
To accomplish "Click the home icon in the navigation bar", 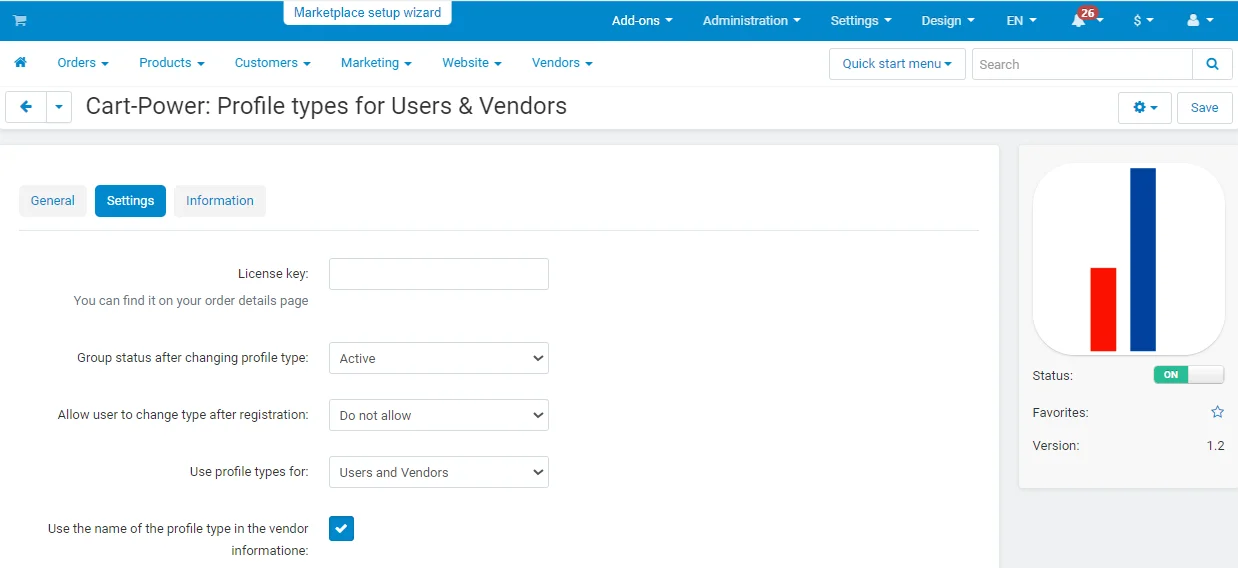I will [20, 62].
